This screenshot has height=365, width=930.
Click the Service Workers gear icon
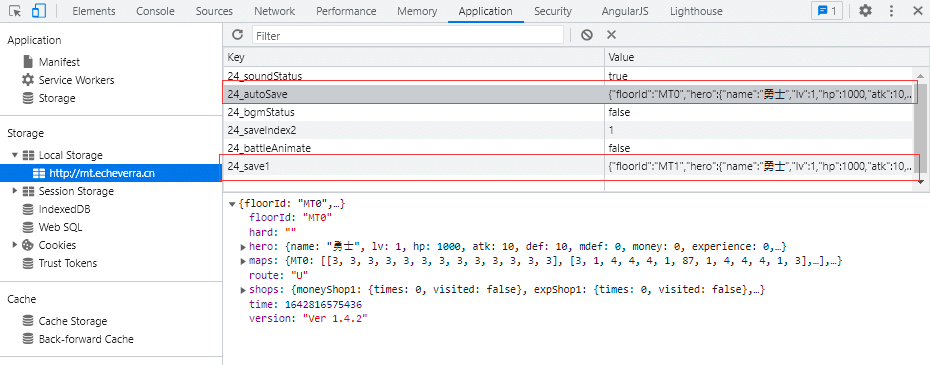coord(28,80)
